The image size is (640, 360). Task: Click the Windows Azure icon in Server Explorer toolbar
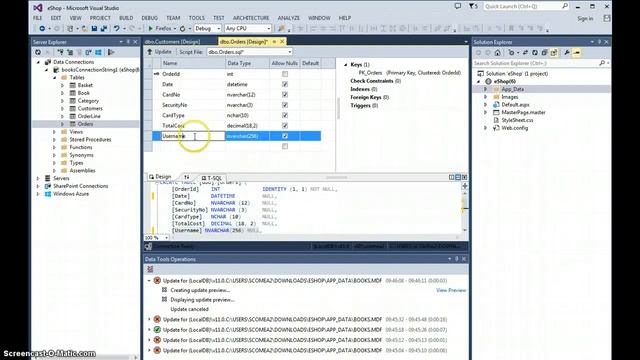tap(98, 52)
